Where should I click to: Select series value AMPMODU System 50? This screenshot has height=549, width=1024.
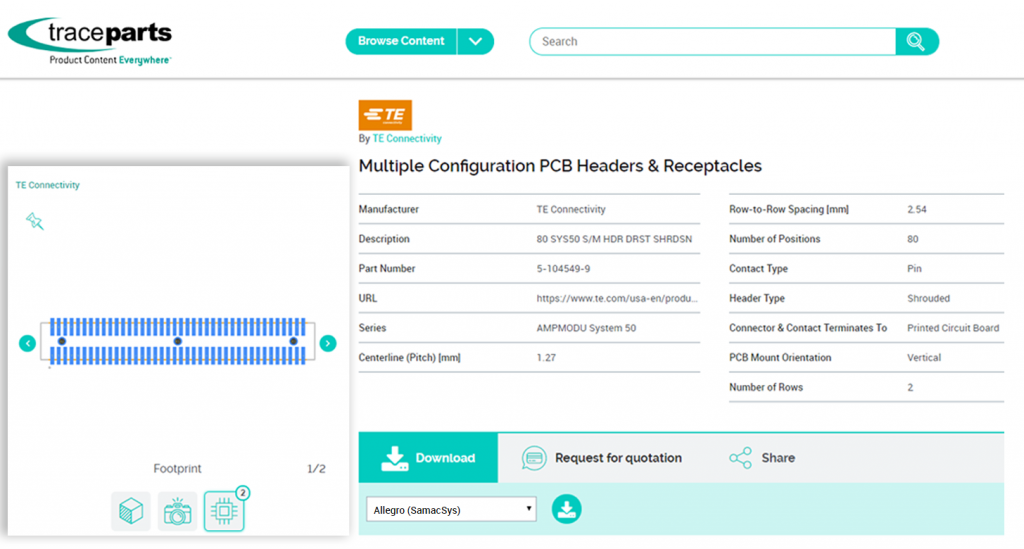point(586,328)
